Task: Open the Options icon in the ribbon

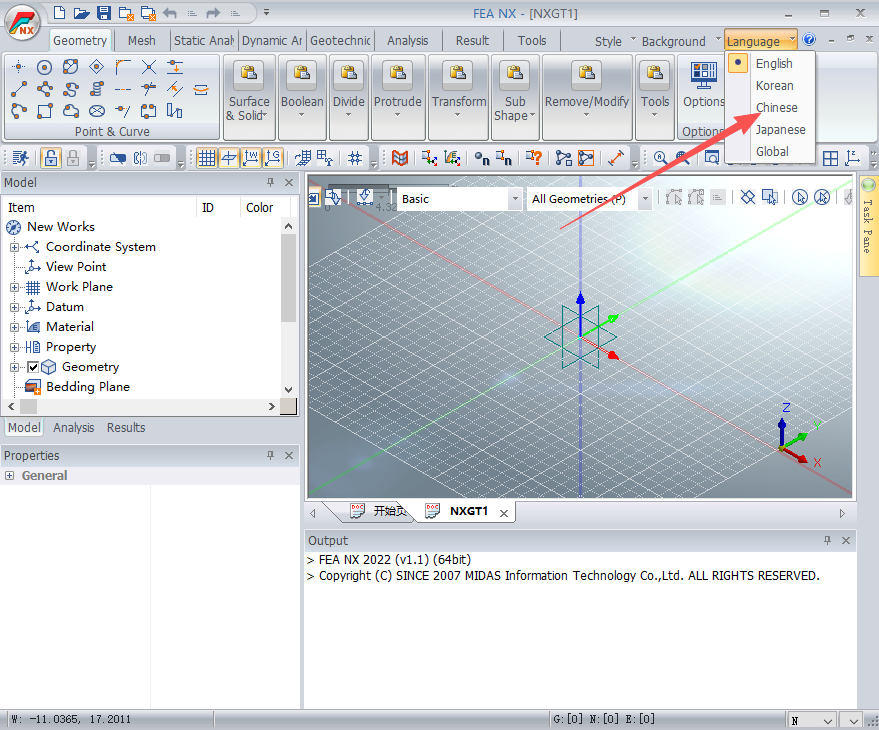Action: coord(704,74)
